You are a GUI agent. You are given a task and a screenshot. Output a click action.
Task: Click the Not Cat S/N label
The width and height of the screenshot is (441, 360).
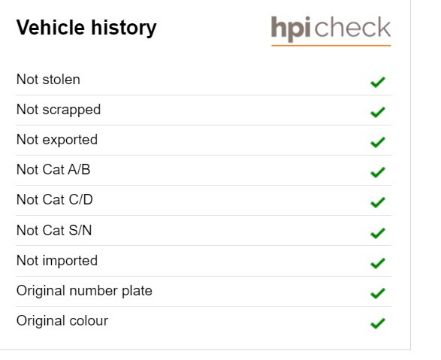coord(54,230)
